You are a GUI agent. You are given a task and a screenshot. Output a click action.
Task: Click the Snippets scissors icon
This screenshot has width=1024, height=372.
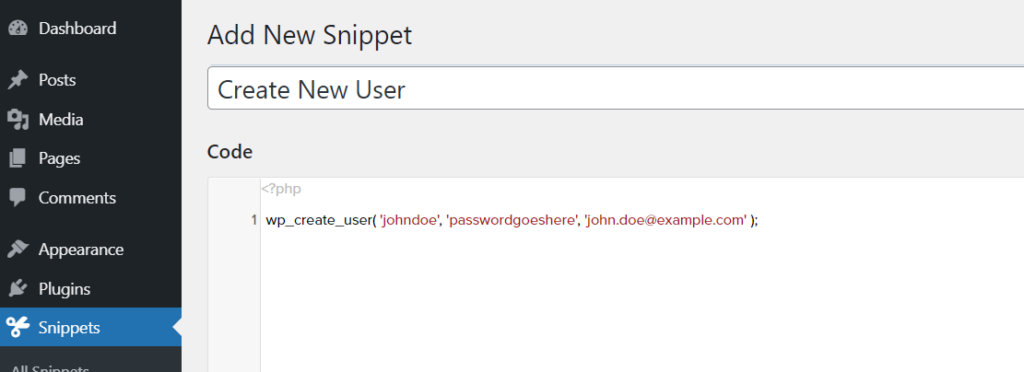(x=18, y=328)
